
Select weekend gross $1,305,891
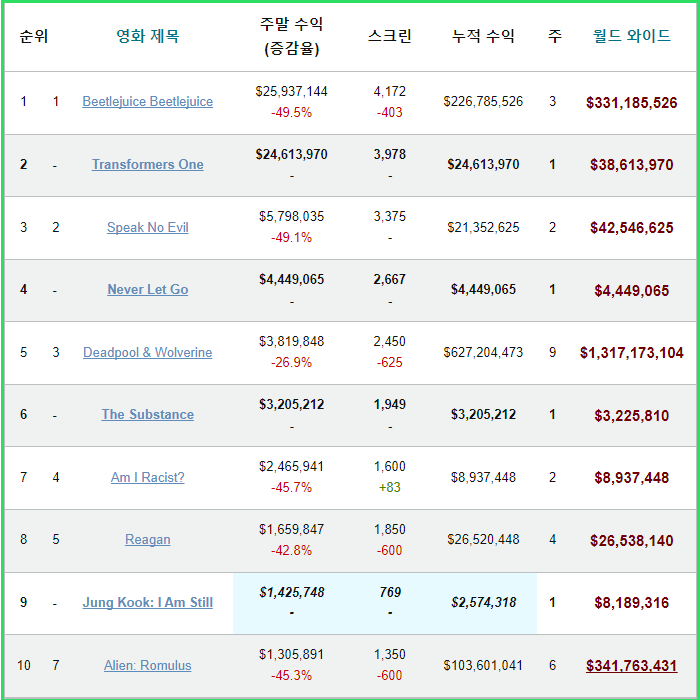pos(292,654)
